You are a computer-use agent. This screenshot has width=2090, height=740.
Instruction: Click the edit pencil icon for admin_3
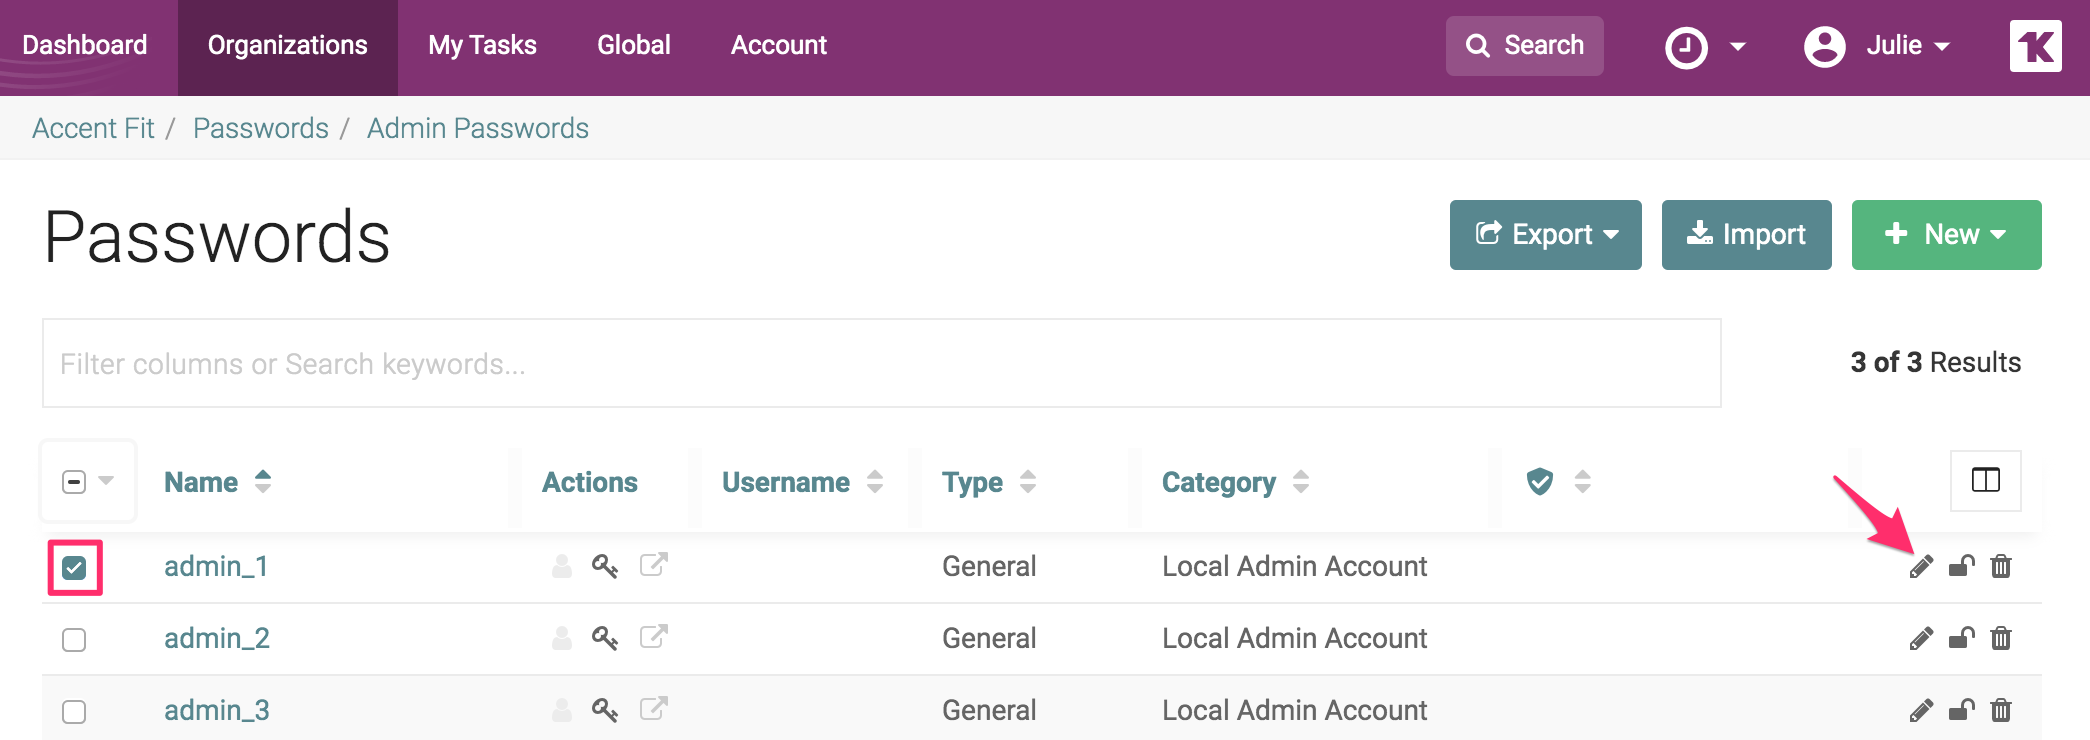pyautogui.click(x=1921, y=711)
